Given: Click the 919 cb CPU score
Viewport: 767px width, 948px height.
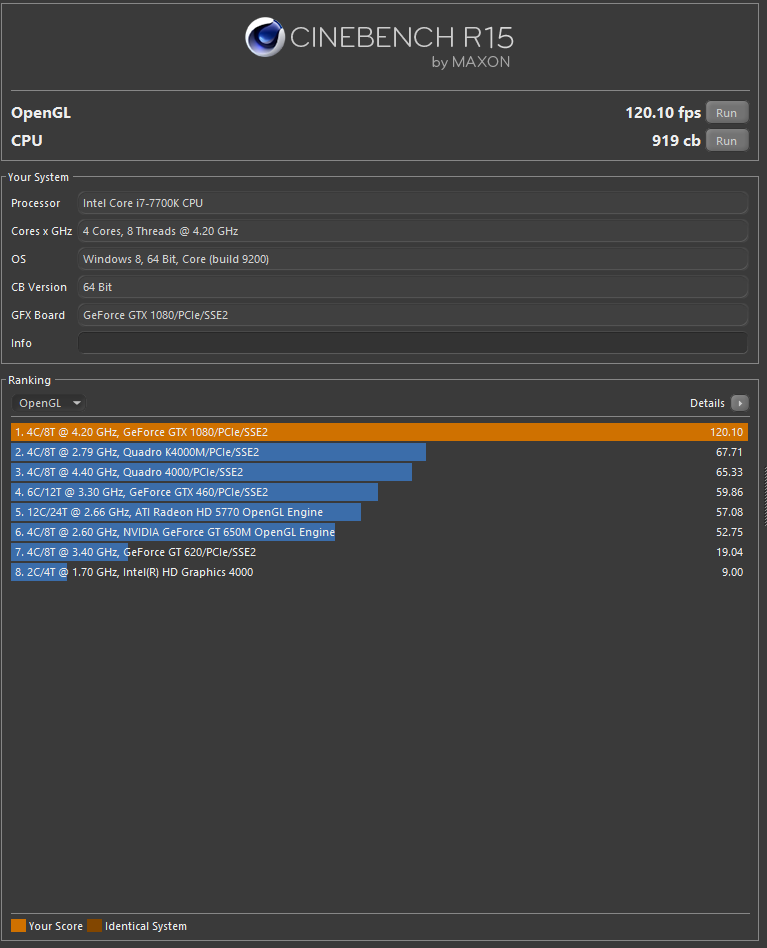Looking at the screenshot, I should tap(676, 140).
